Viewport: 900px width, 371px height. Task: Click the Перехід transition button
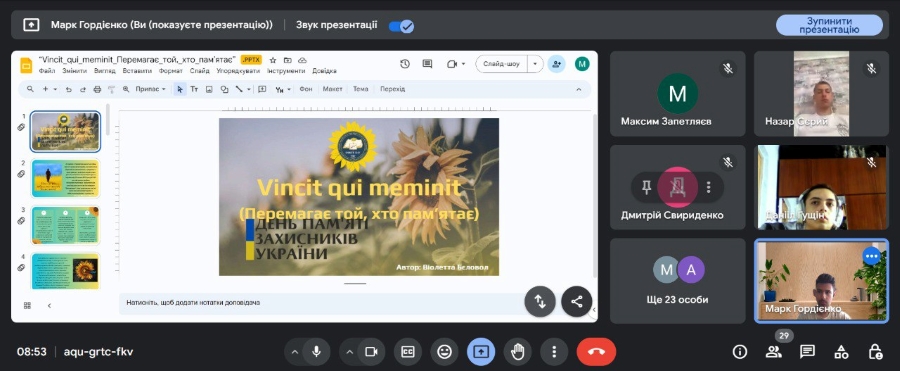click(x=393, y=89)
